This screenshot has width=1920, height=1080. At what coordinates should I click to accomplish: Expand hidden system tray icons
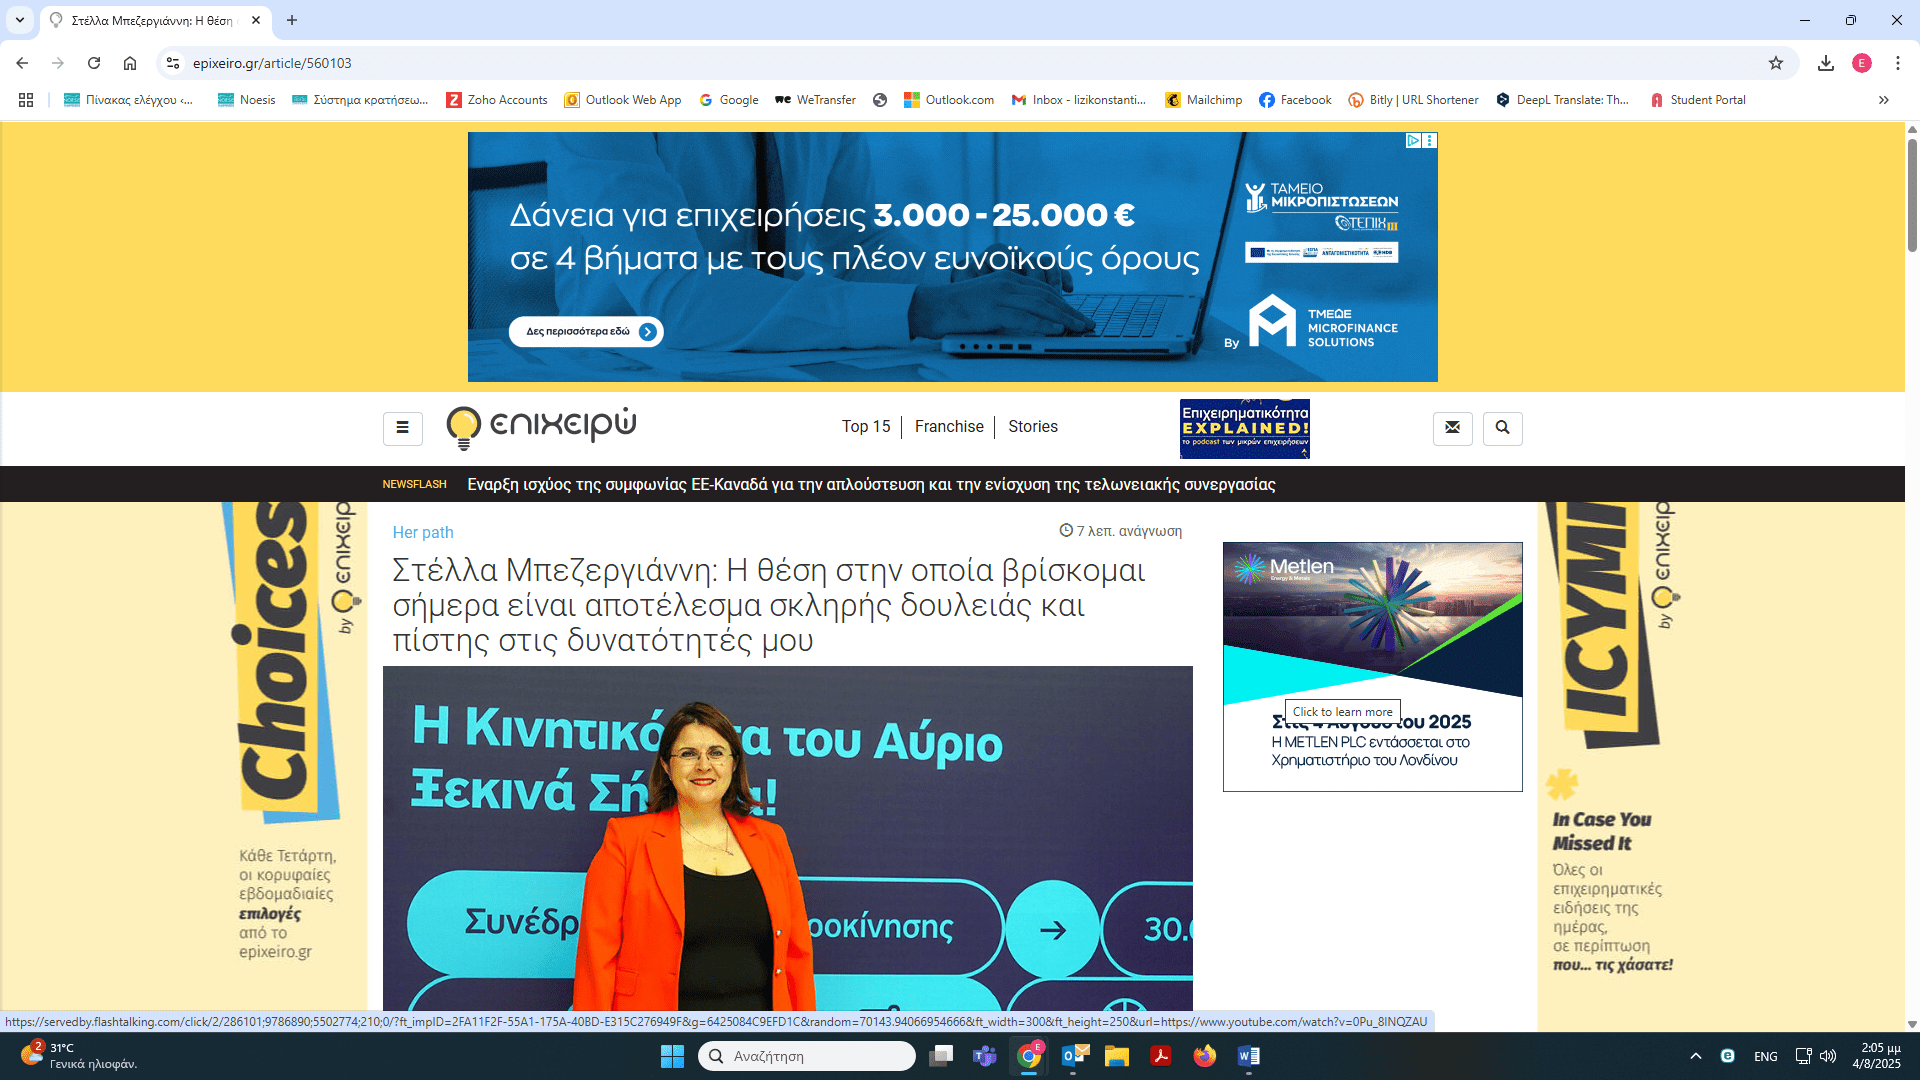coord(1695,1056)
